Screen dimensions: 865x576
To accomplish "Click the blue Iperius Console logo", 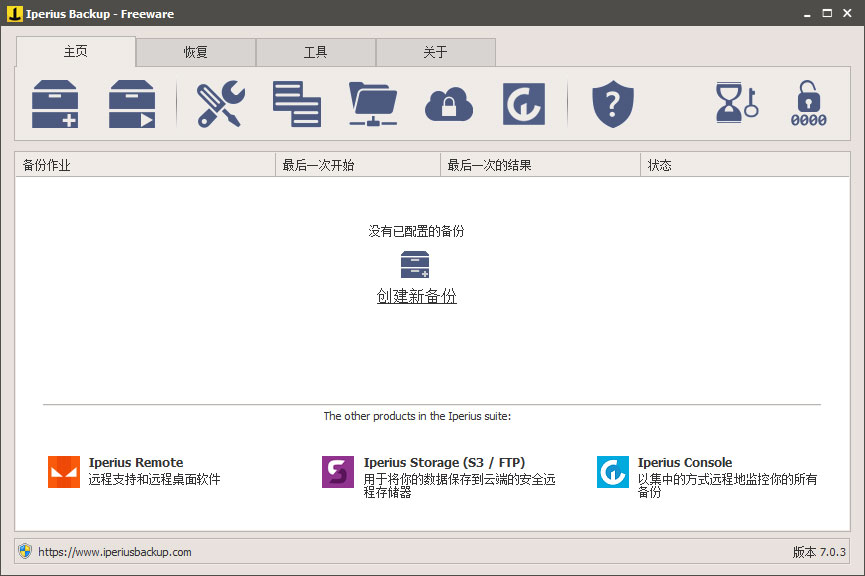I will (612, 472).
